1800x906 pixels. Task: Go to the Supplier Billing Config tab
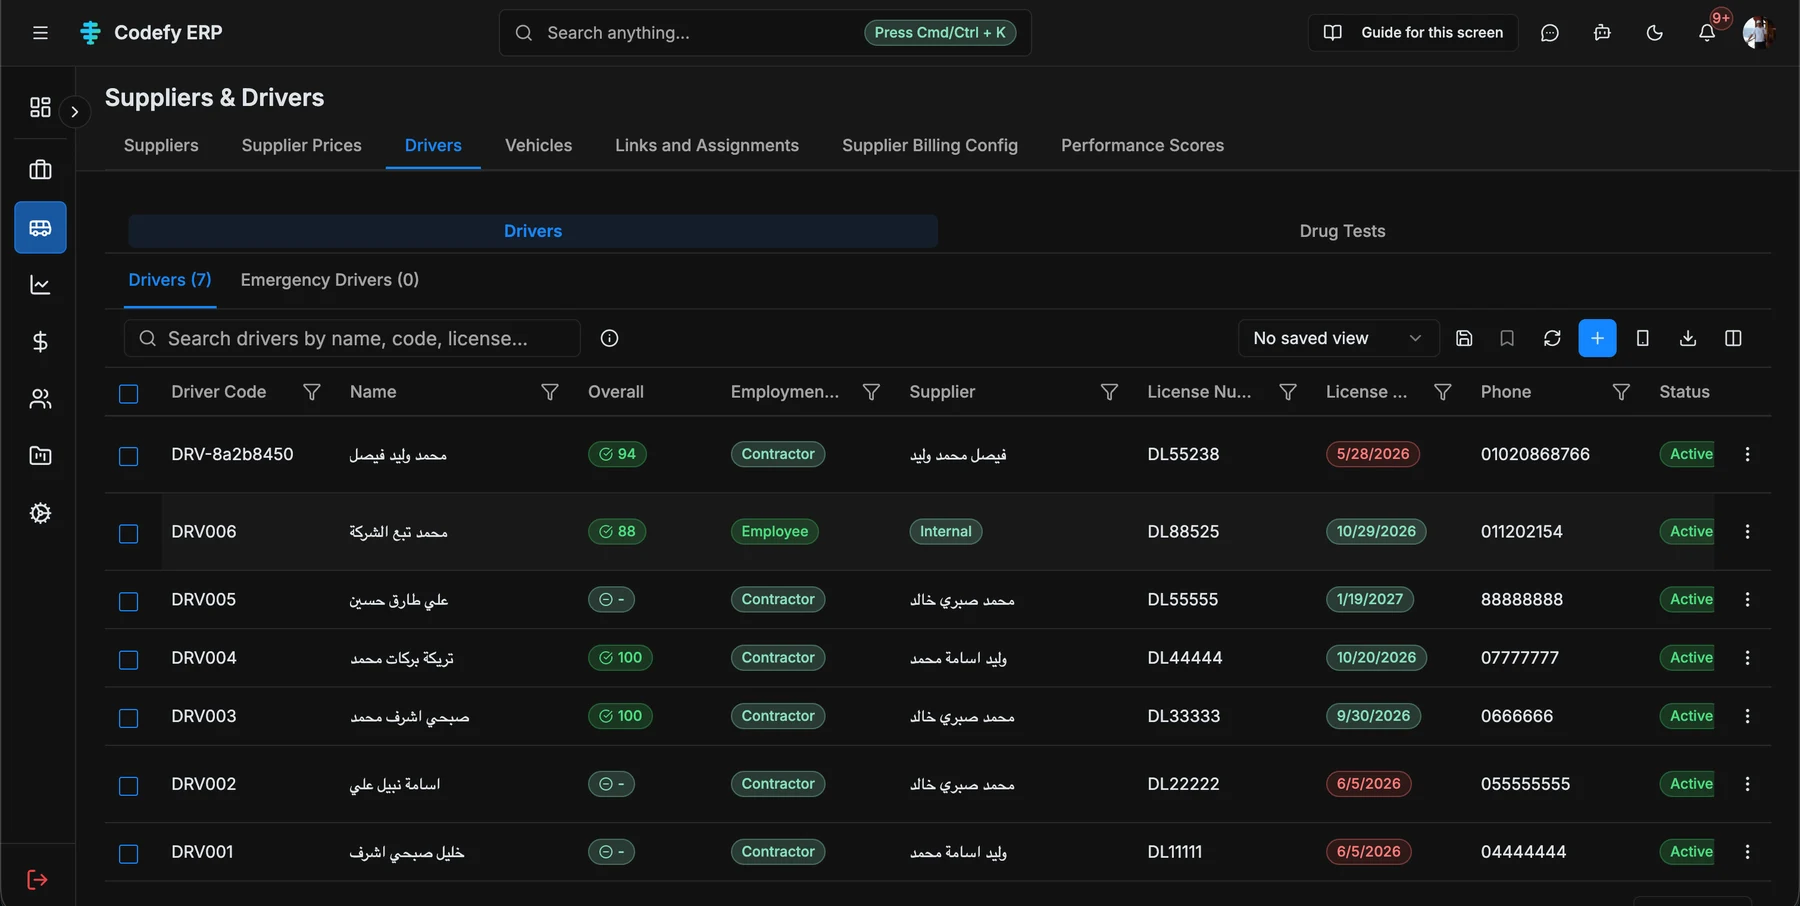pos(930,146)
